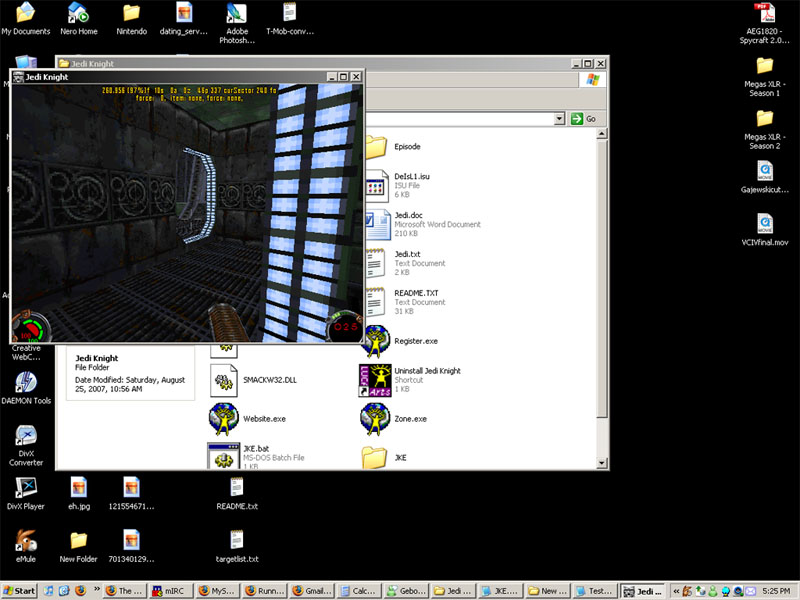Switch to the JKE taskbar button
Image resolution: width=800 pixels, height=600 pixels.
click(x=501, y=591)
